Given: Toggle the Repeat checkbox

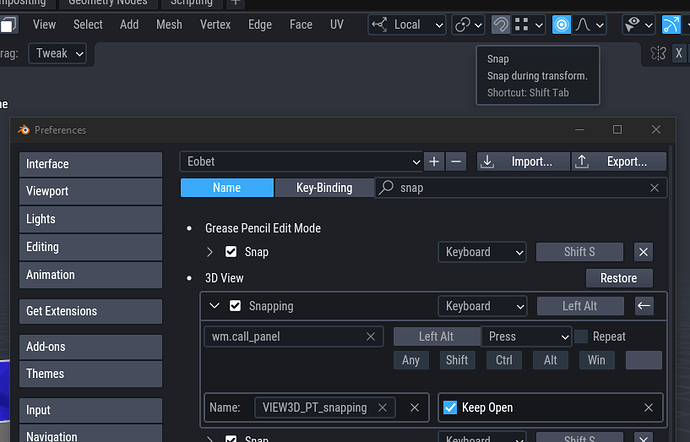Looking at the screenshot, I should [581, 337].
